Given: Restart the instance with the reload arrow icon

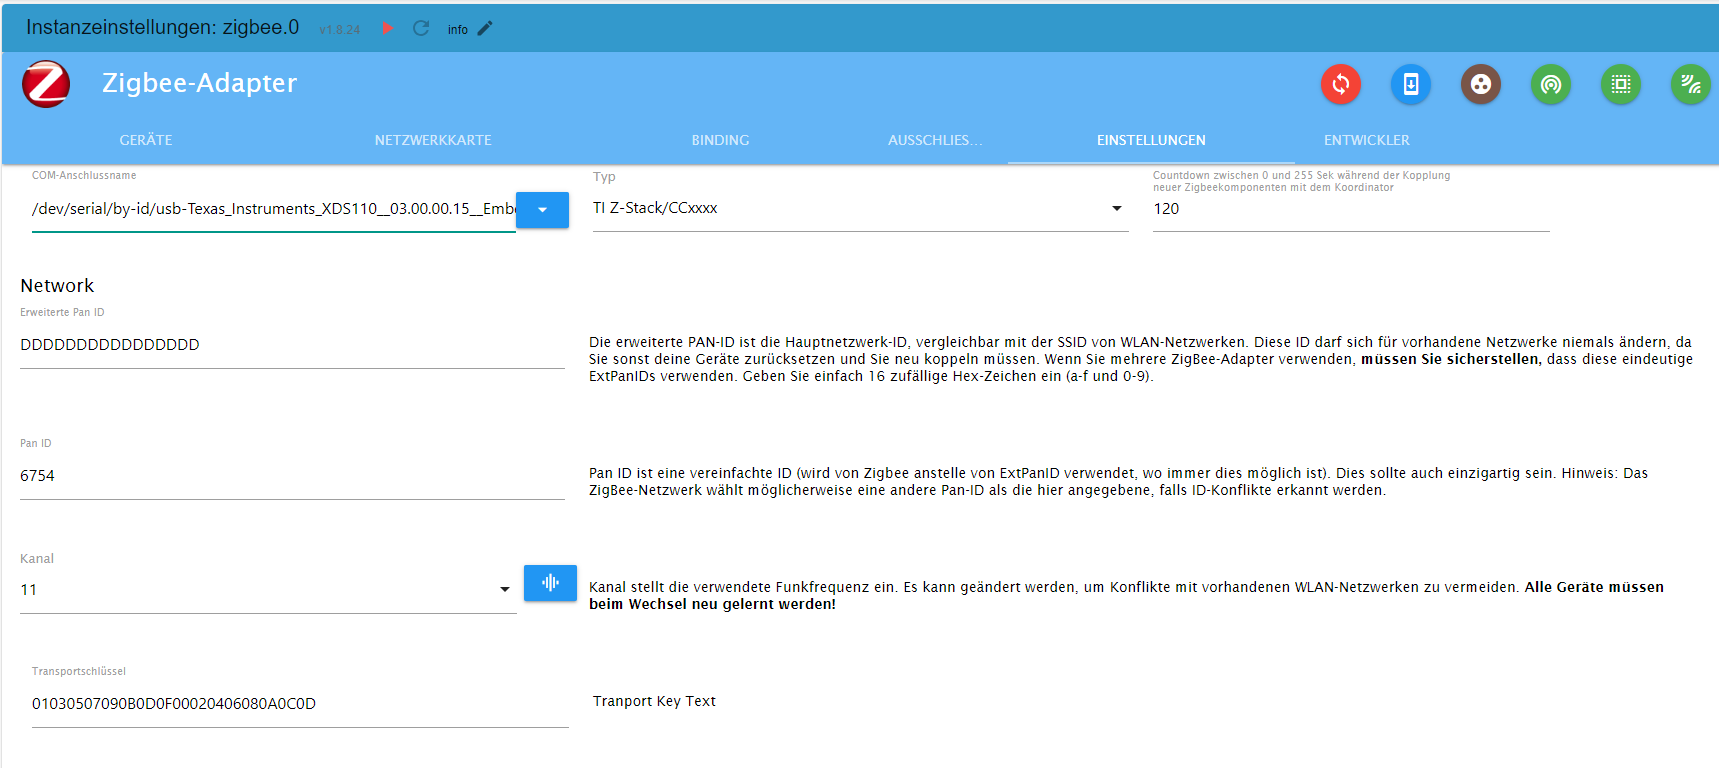Looking at the screenshot, I should coord(421,28).
